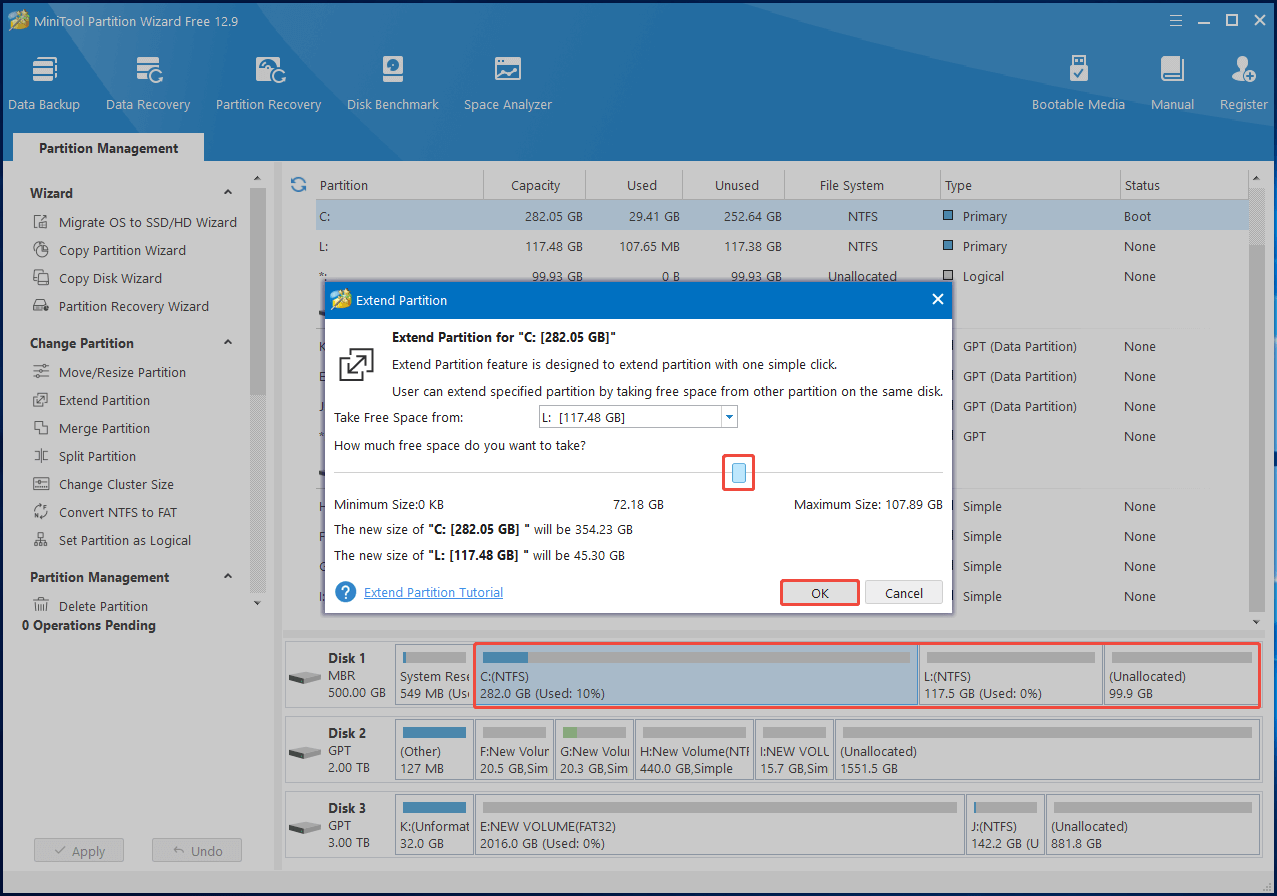Switch to Partition Management tab
The height and width of the screenshot is (896, 1277).
108,148
